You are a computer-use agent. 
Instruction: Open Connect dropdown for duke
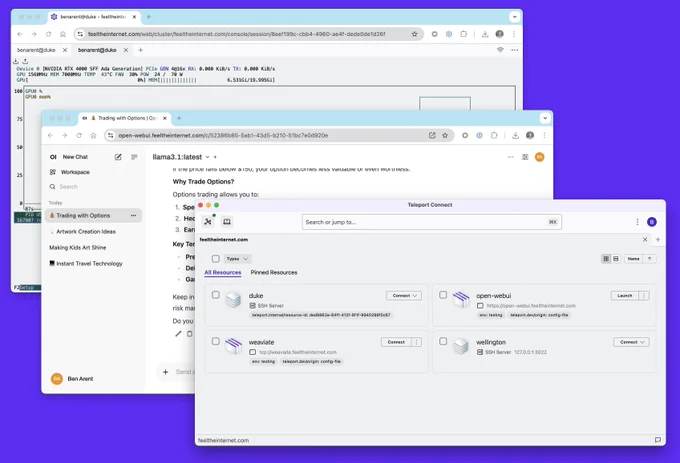point(404,296)
